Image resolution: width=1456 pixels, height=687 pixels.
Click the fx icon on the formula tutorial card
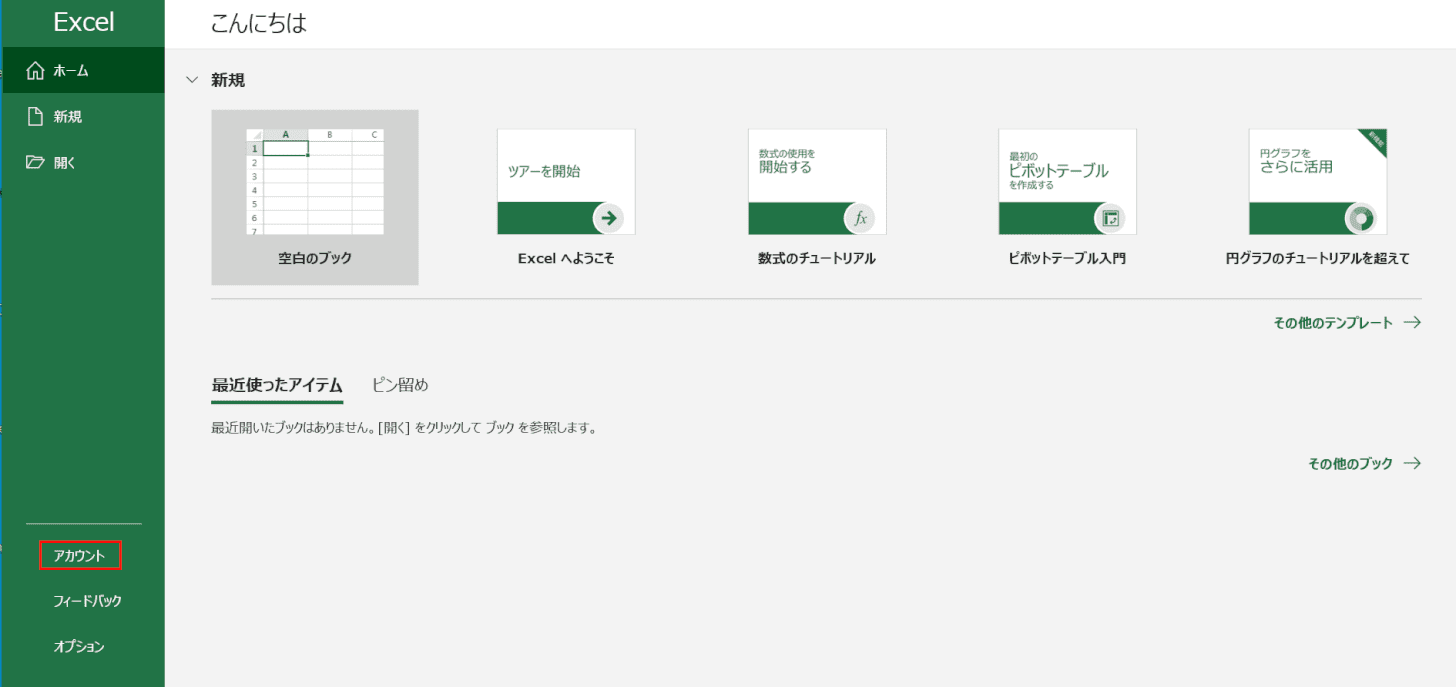859,218
